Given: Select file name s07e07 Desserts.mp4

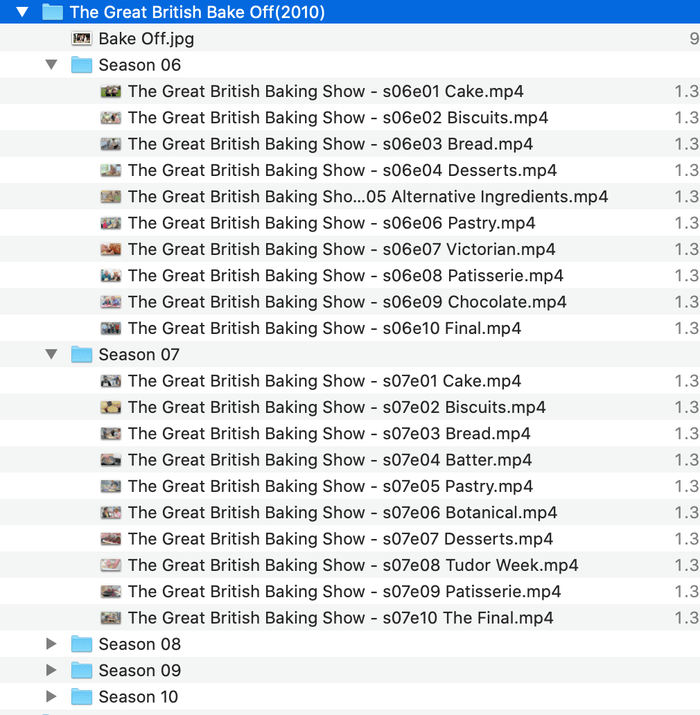Looking at the screenshot, I should pyautogui.click(x=340, y=539).
